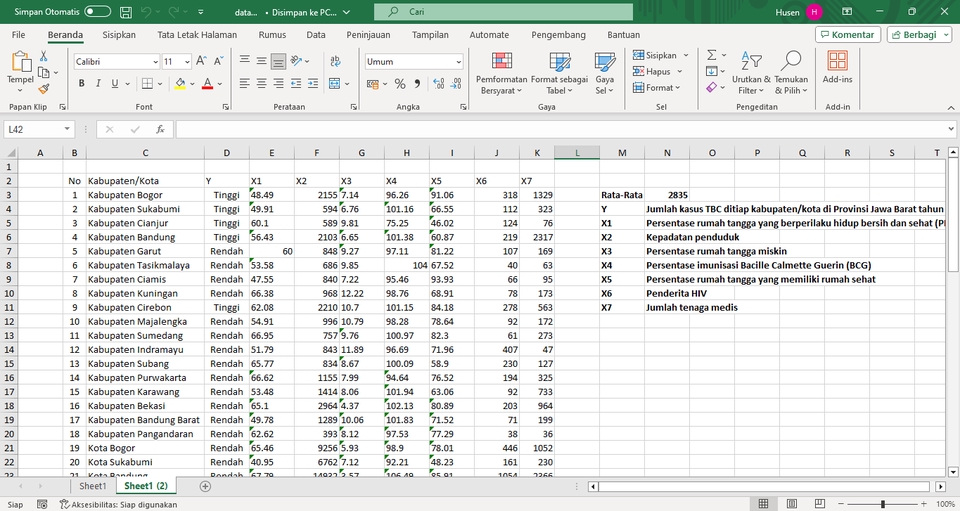Click the Komentar button

pos(848,35)
